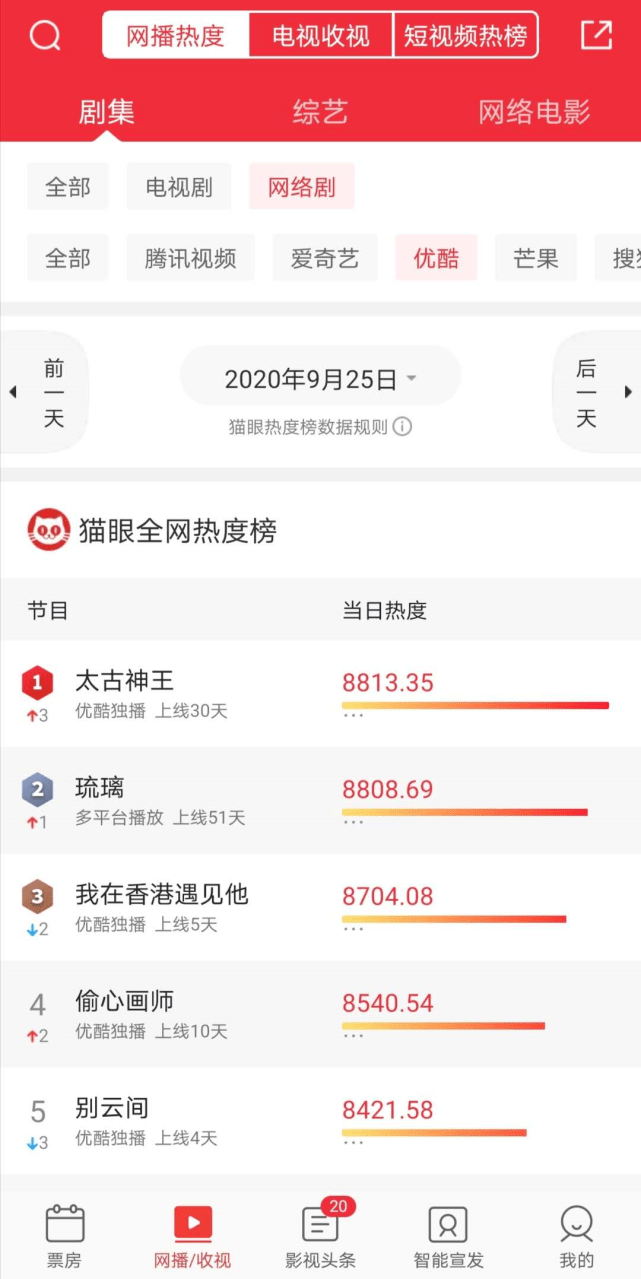Filter by 电视剧 type chip
Viewport: 641px width, 1279px height.
coord(179,187)
